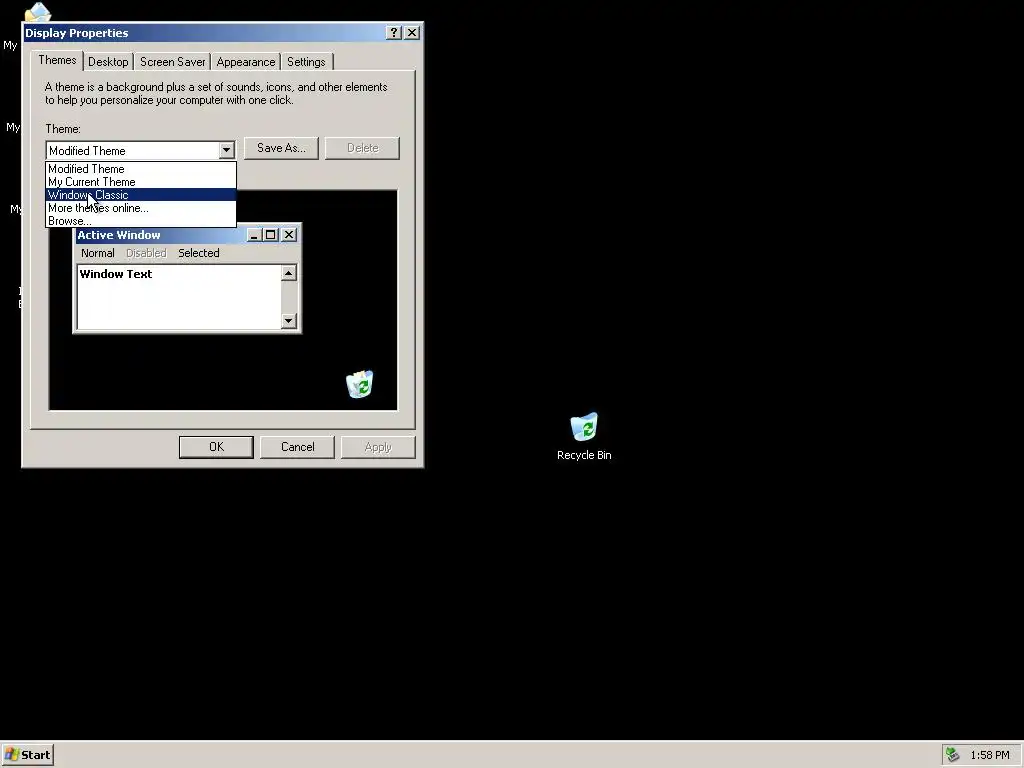Click the preview scrollbar down arrow
Image resolution: width=1024 pixels, height=768 pixels.
click(289, 320)
